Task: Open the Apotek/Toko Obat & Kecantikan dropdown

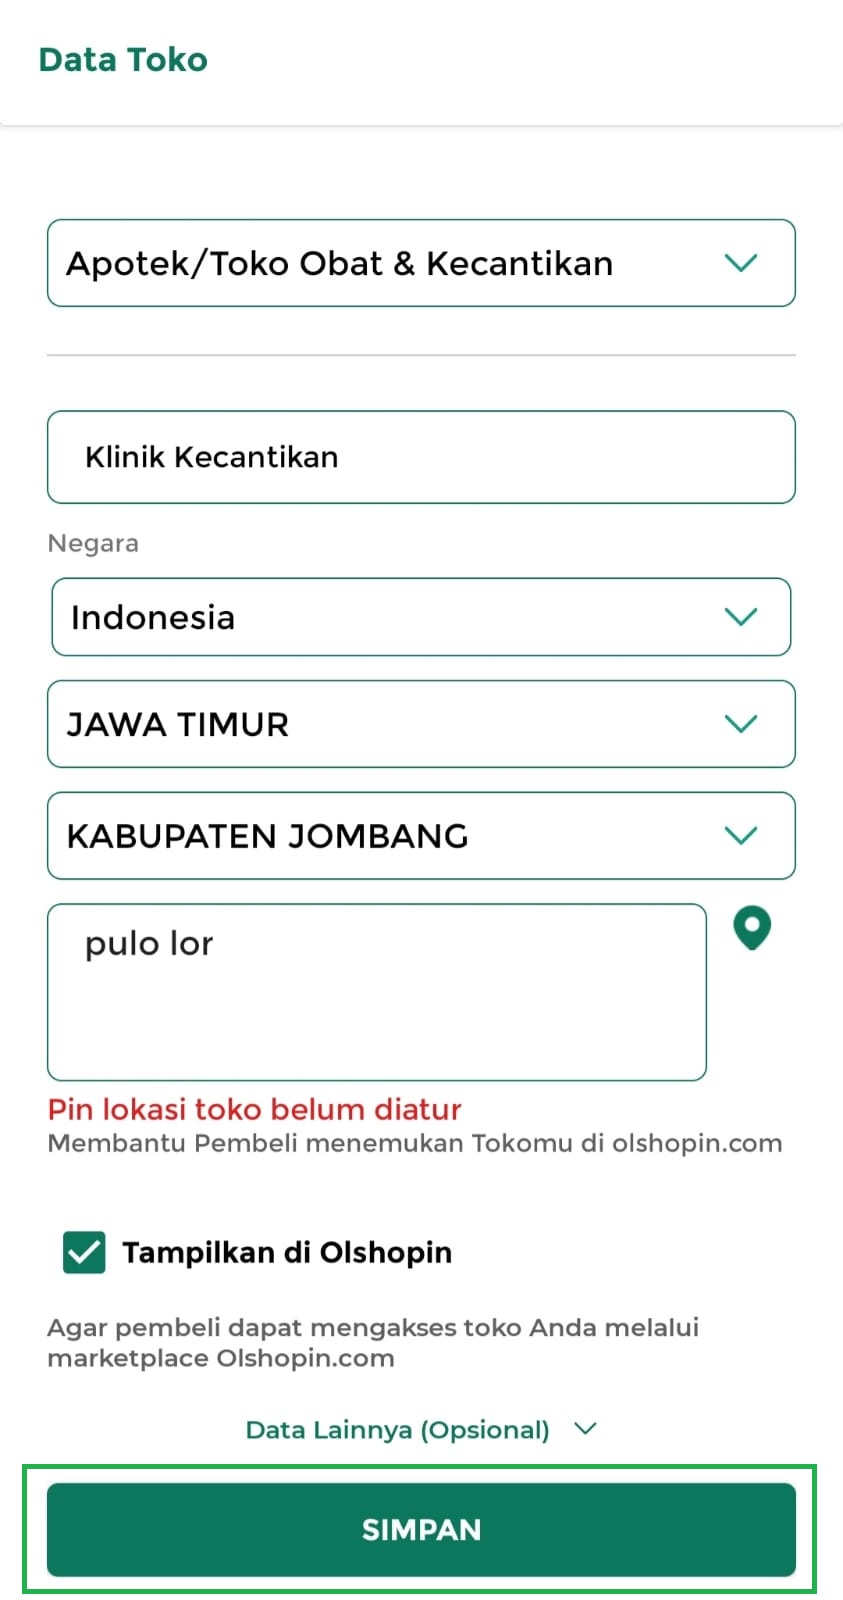Action: click(400, 263)
